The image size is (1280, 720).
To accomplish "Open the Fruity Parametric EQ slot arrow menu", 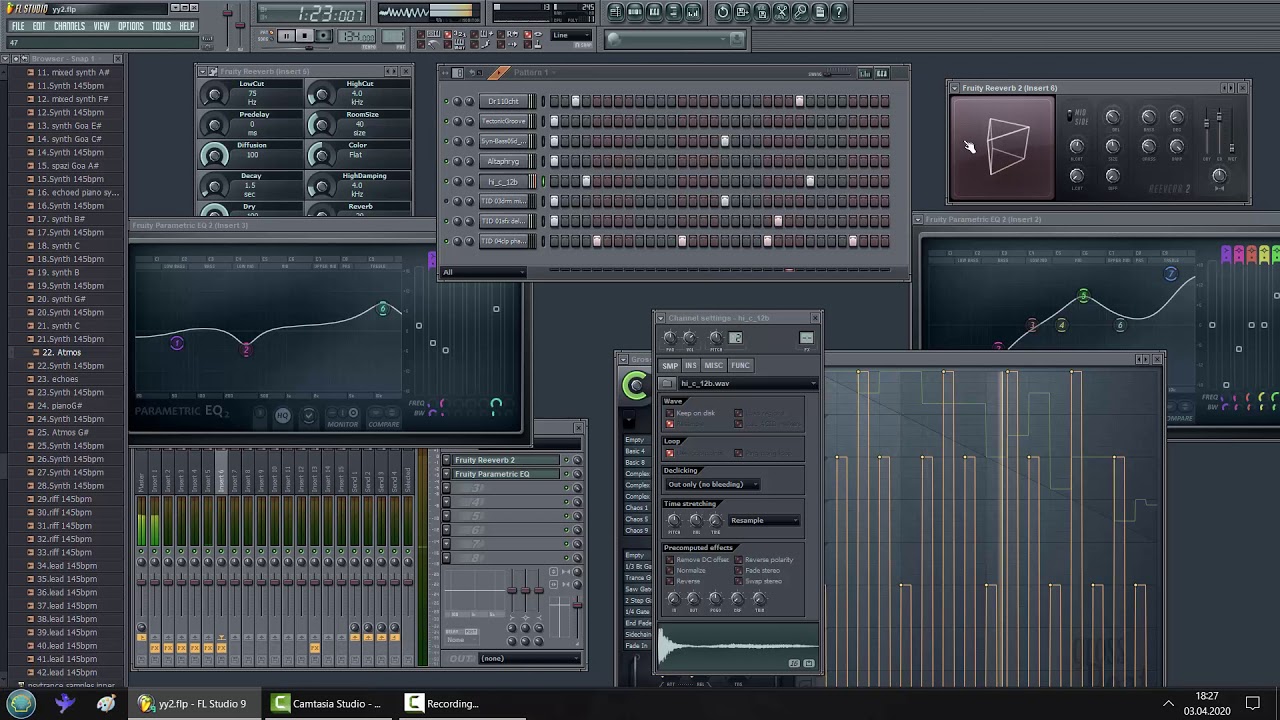I will tap(447, 474).
